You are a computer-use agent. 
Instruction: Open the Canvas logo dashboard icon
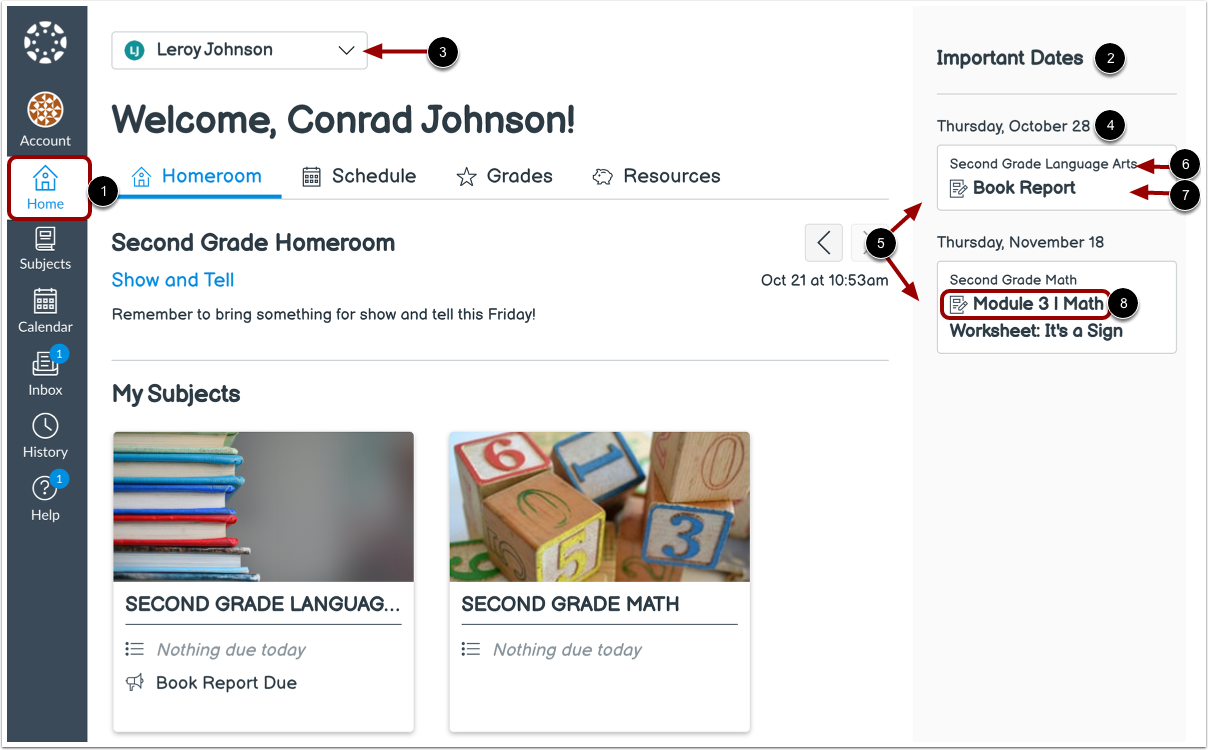[x=45, y=43]
